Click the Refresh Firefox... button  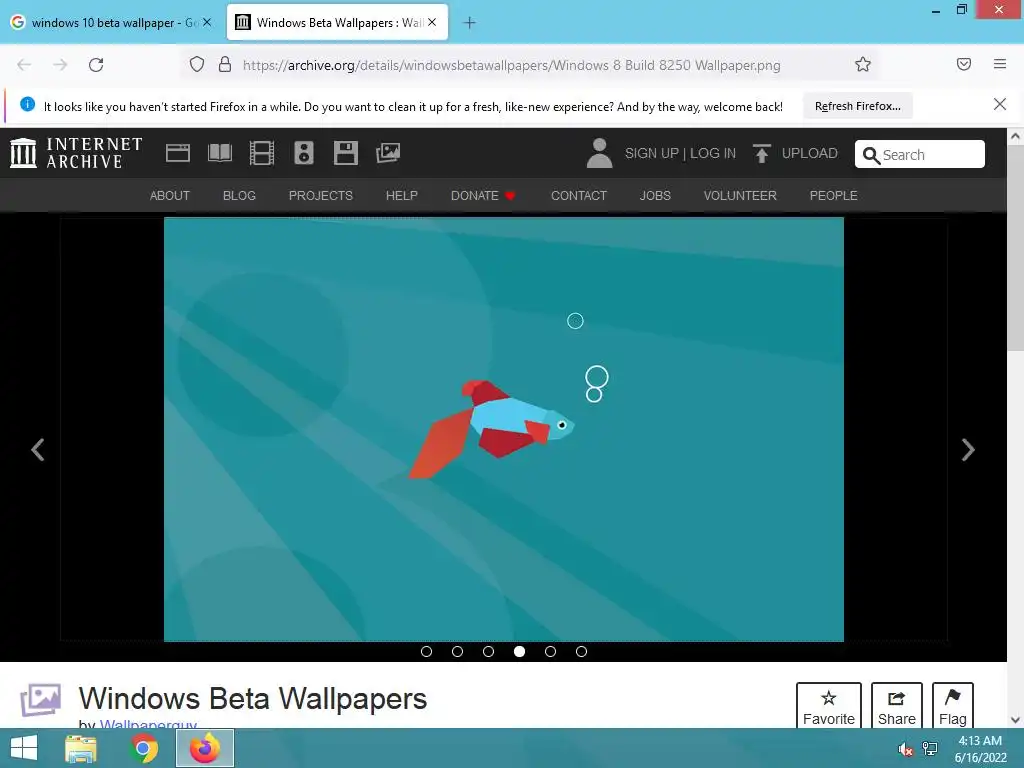coord(857,106)
